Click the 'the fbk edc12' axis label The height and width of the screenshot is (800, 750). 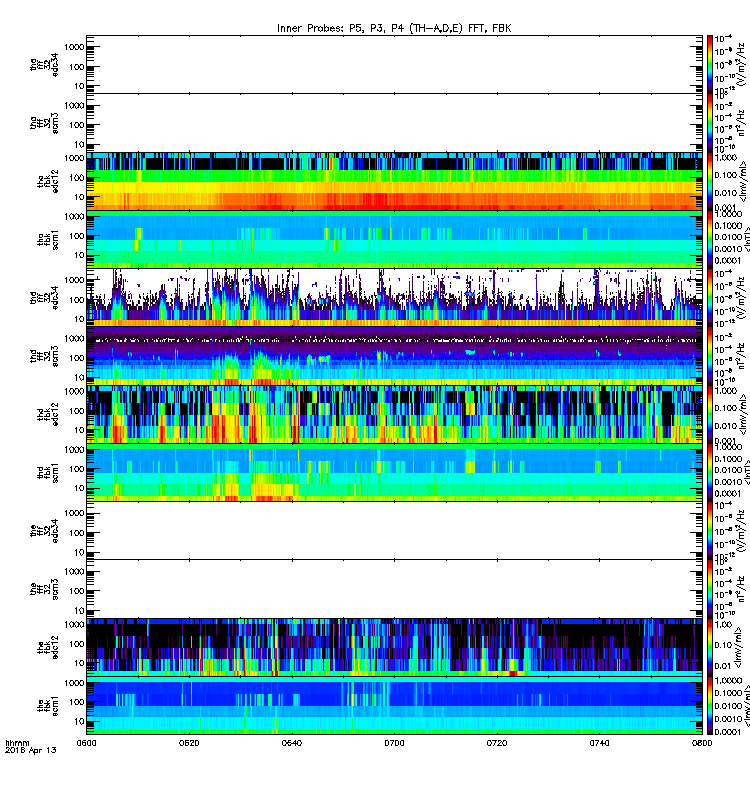[x=48, y=647]
